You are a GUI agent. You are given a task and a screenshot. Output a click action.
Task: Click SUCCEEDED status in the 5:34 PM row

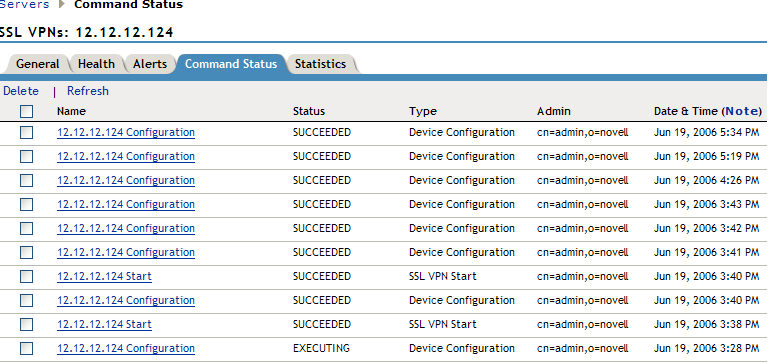pos(322,132)
